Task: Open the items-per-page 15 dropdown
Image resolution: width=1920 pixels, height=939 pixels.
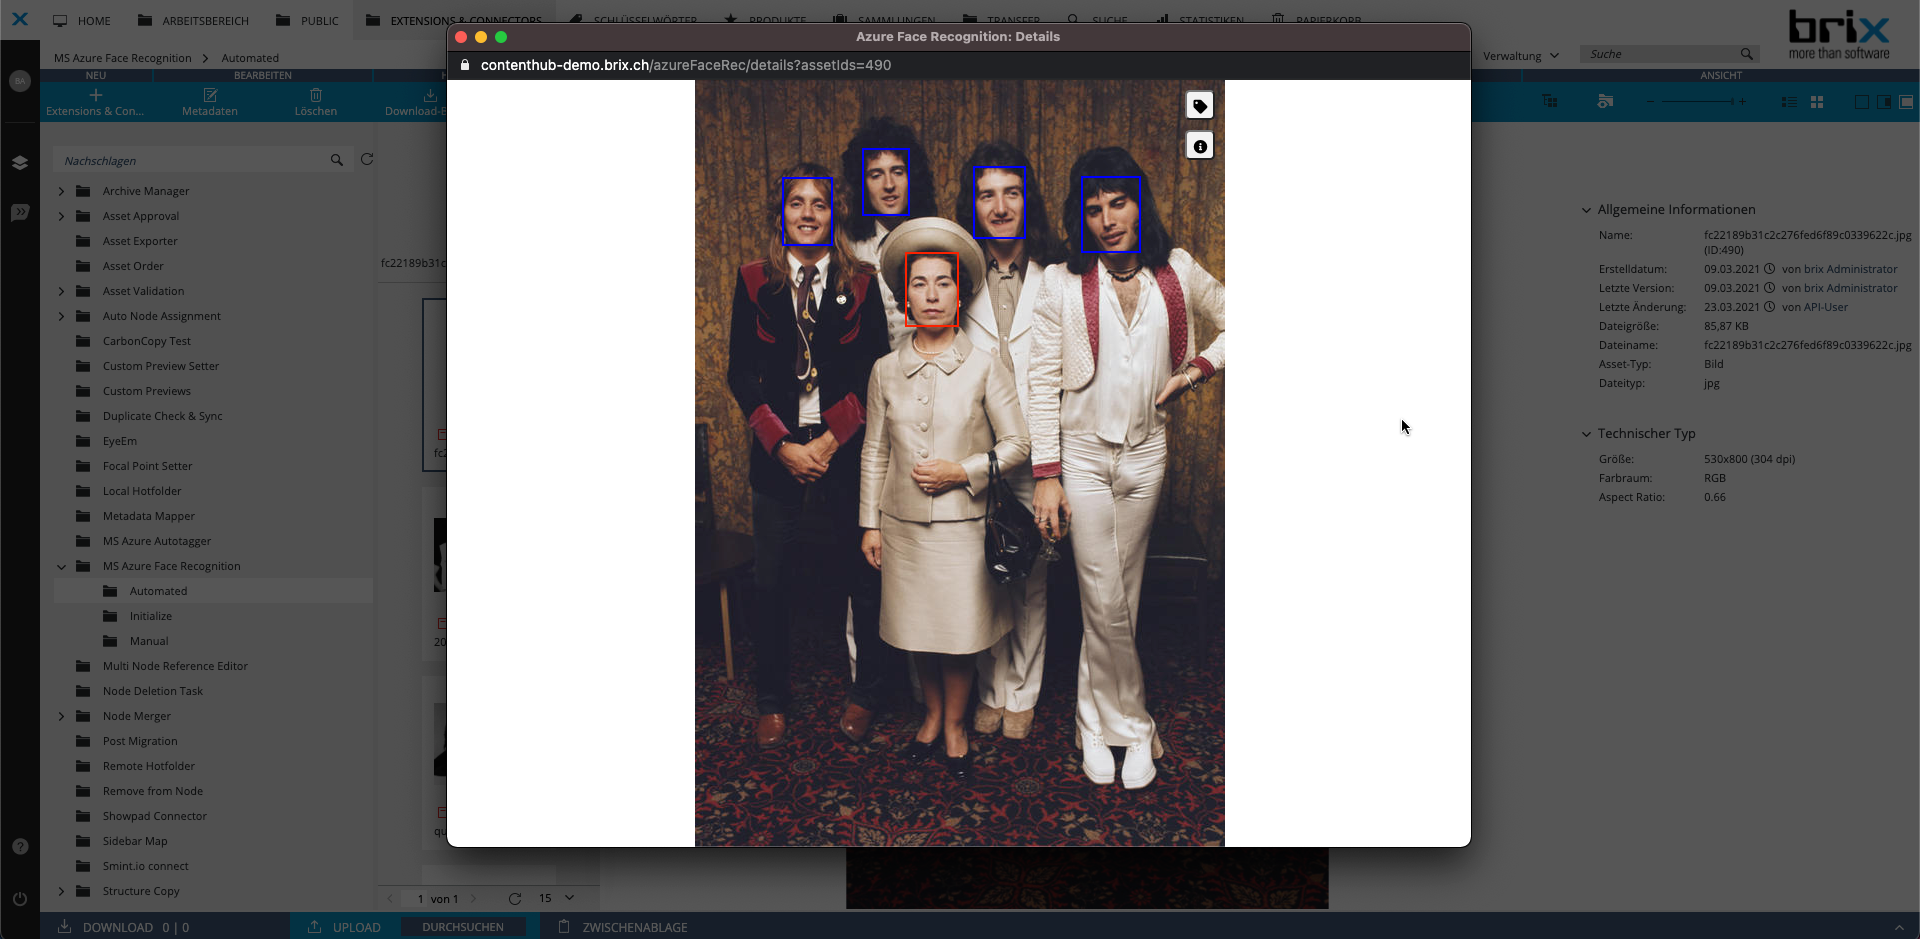Action: point(557,898)
